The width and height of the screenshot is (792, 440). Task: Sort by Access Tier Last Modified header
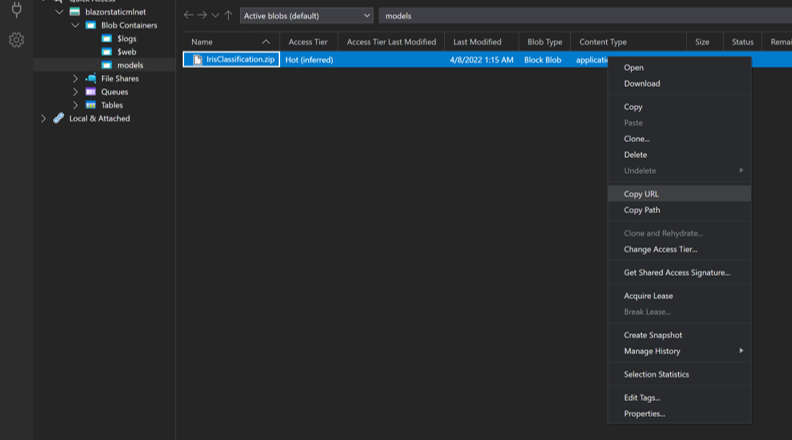[391, 42]
